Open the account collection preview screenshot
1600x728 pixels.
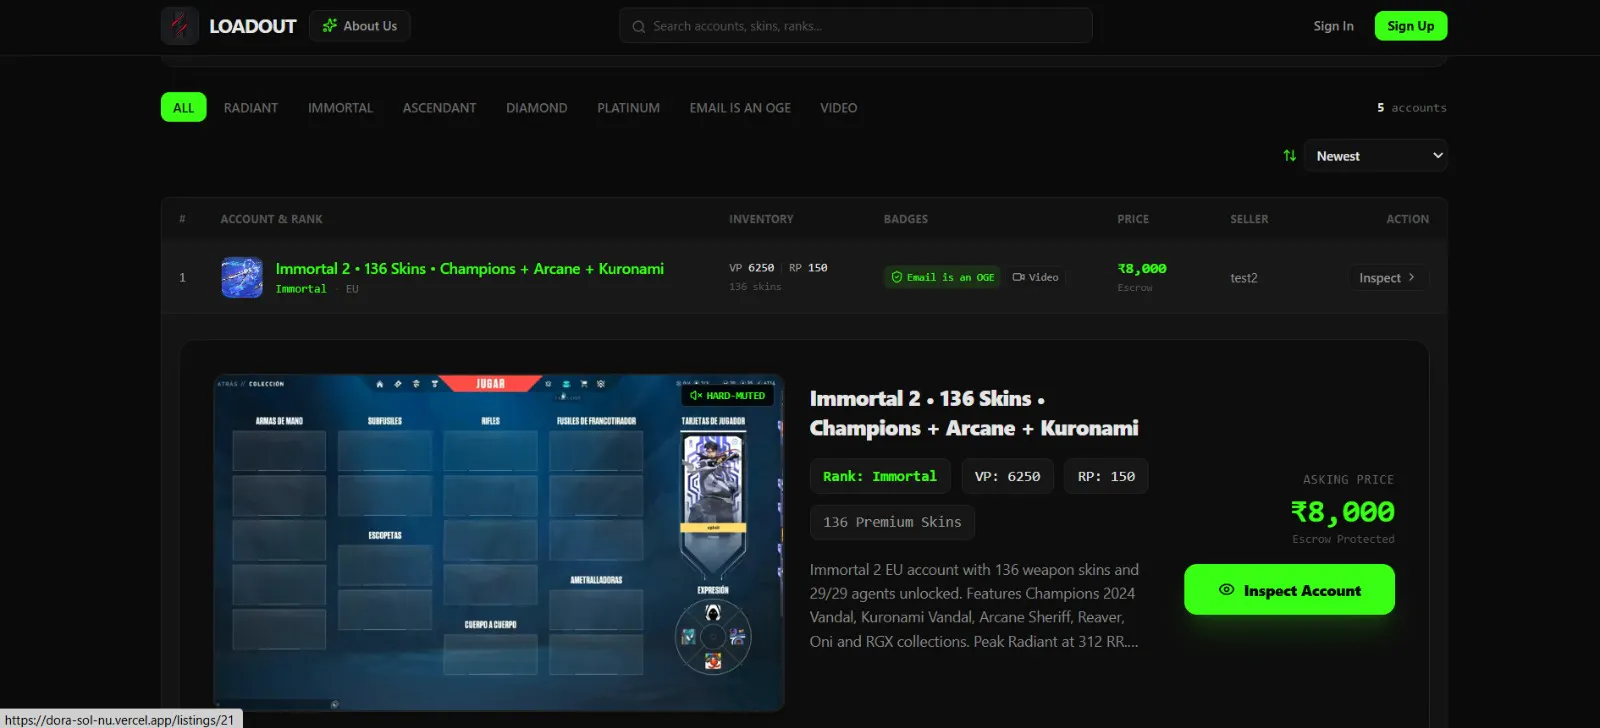tap(498, 542)
